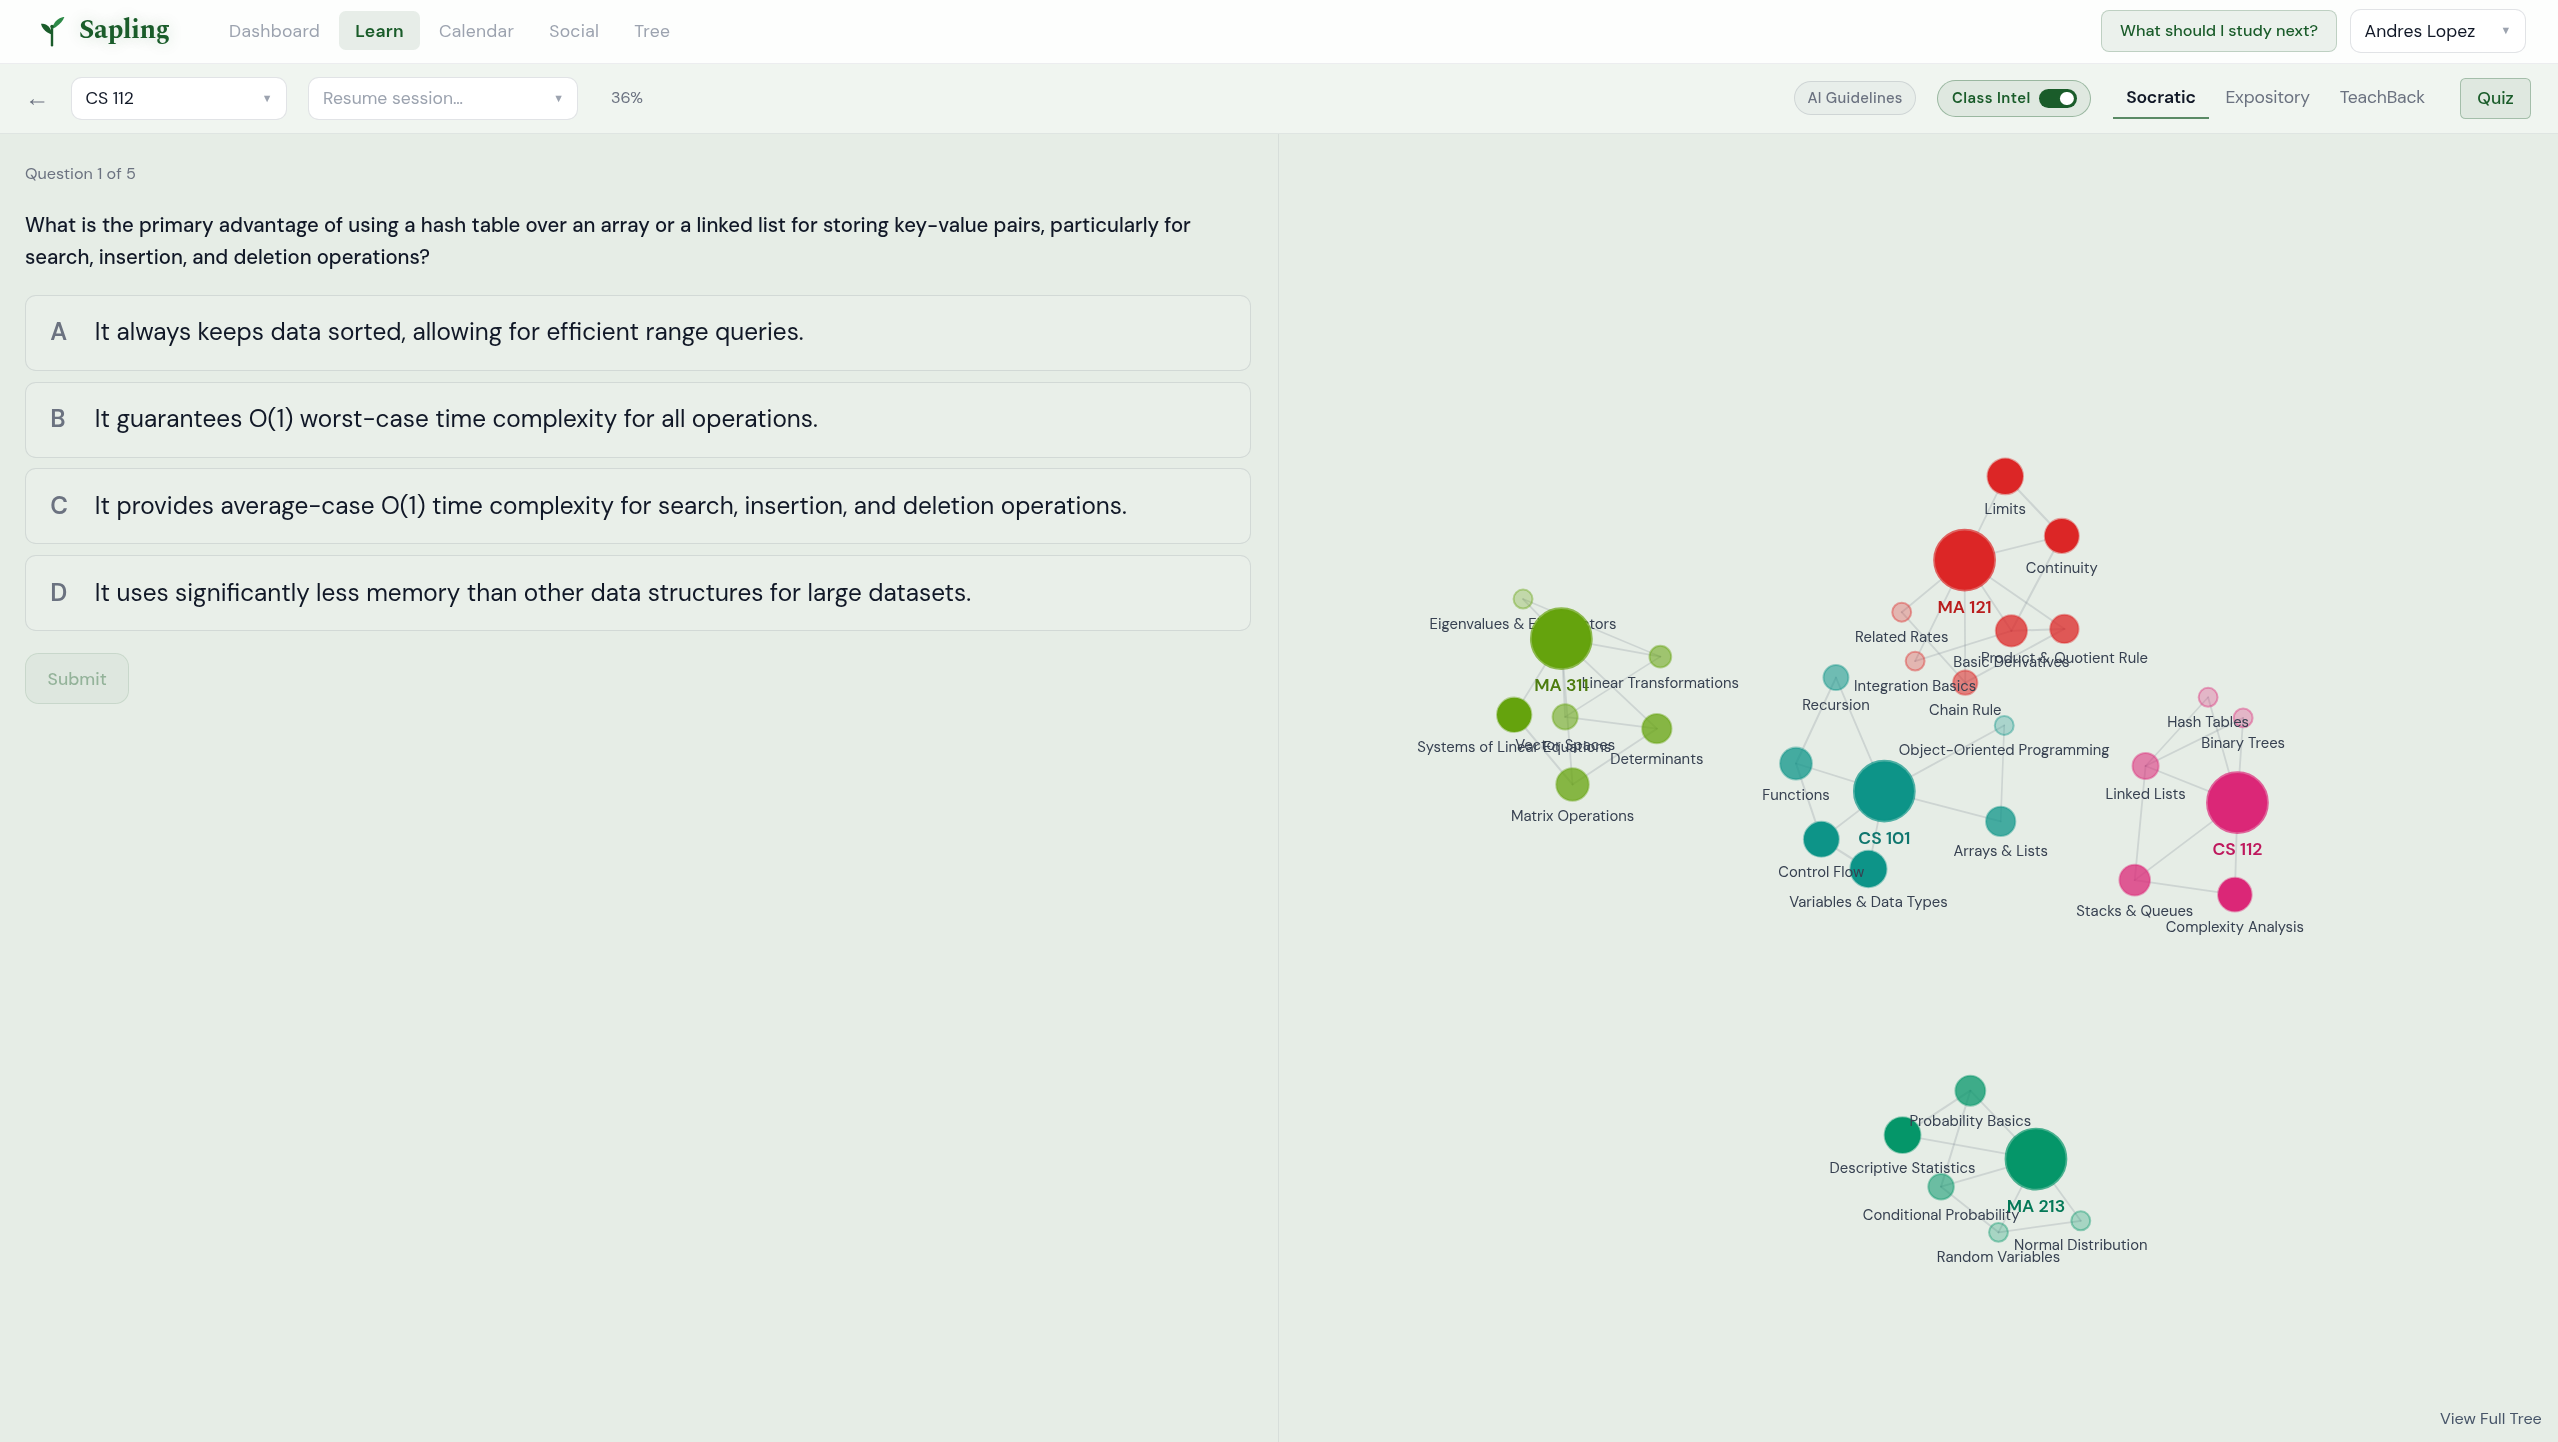Select the large CS 112 graph node

2236,802
